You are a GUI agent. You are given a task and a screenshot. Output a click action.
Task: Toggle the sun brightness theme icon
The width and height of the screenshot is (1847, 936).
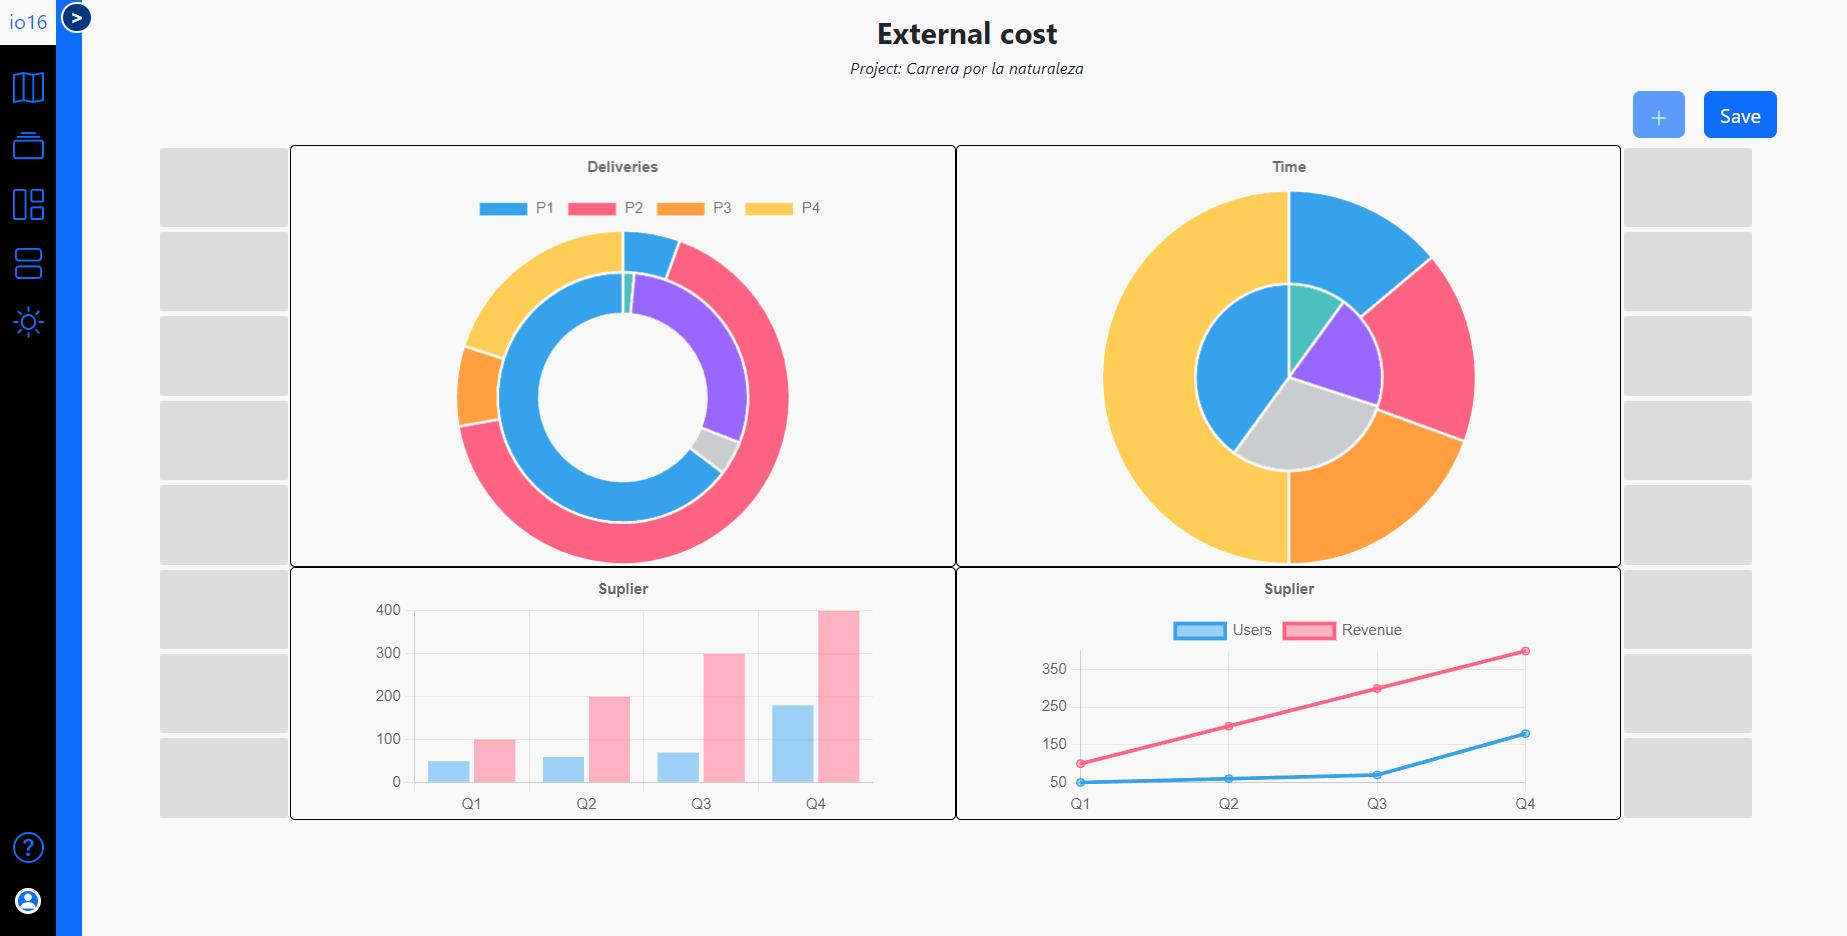point(28,322)
